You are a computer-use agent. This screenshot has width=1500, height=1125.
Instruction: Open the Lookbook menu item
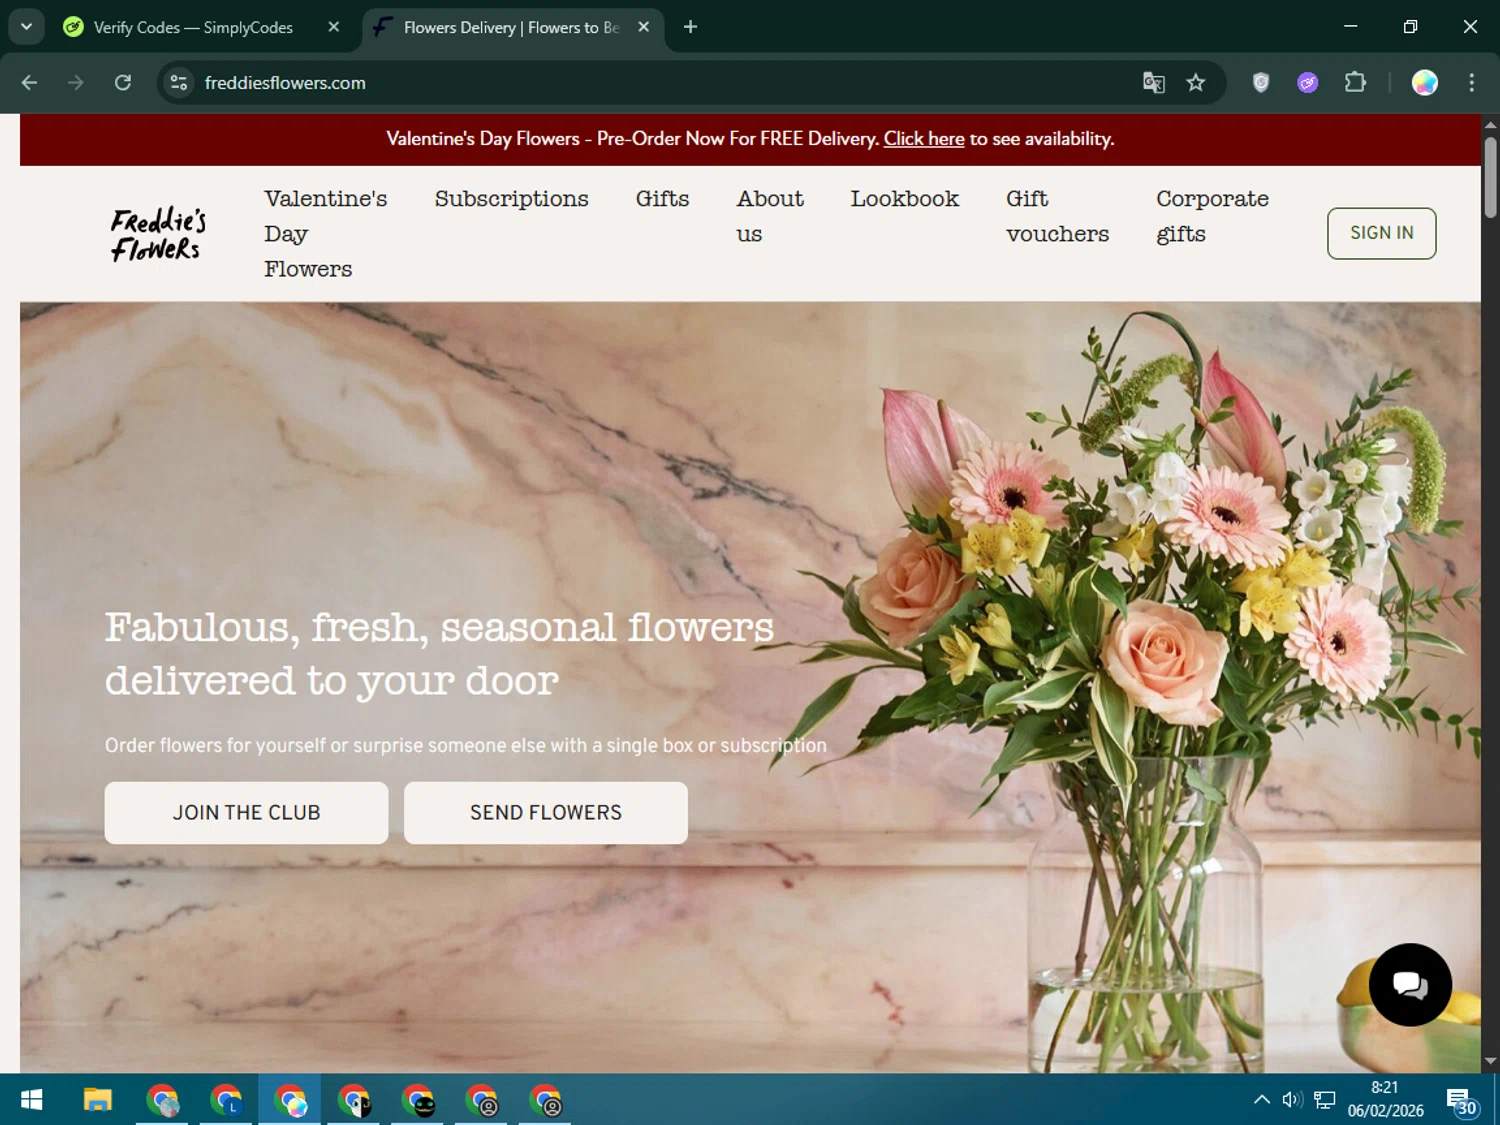tap(905, 199)
